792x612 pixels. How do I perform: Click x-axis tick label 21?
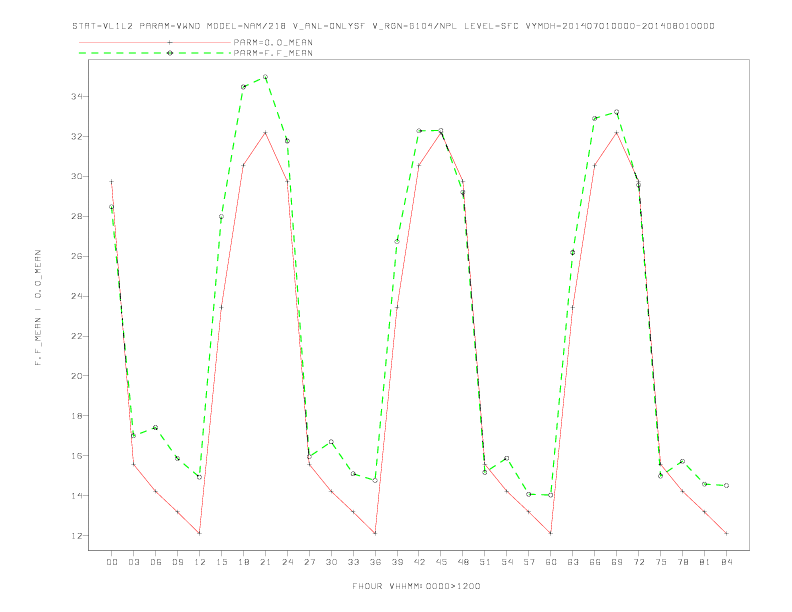pyautogui.click(x=265, y=562)
